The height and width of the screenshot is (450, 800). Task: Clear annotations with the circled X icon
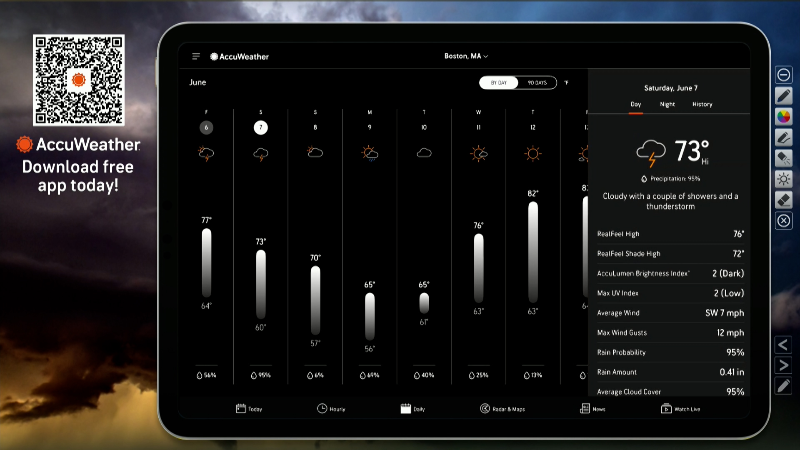point(784,220)
